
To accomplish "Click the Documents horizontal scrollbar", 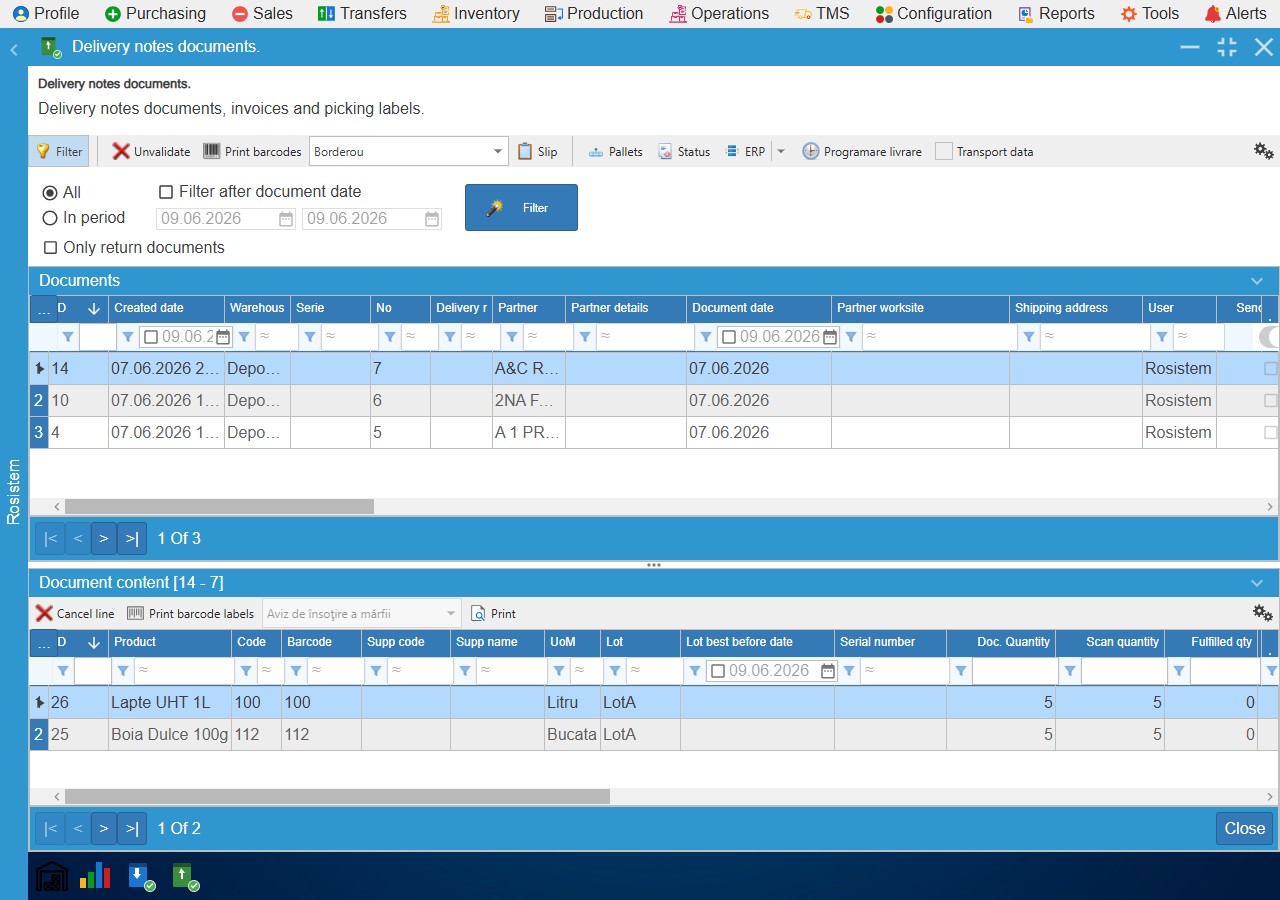I will (x=219, y=507).
